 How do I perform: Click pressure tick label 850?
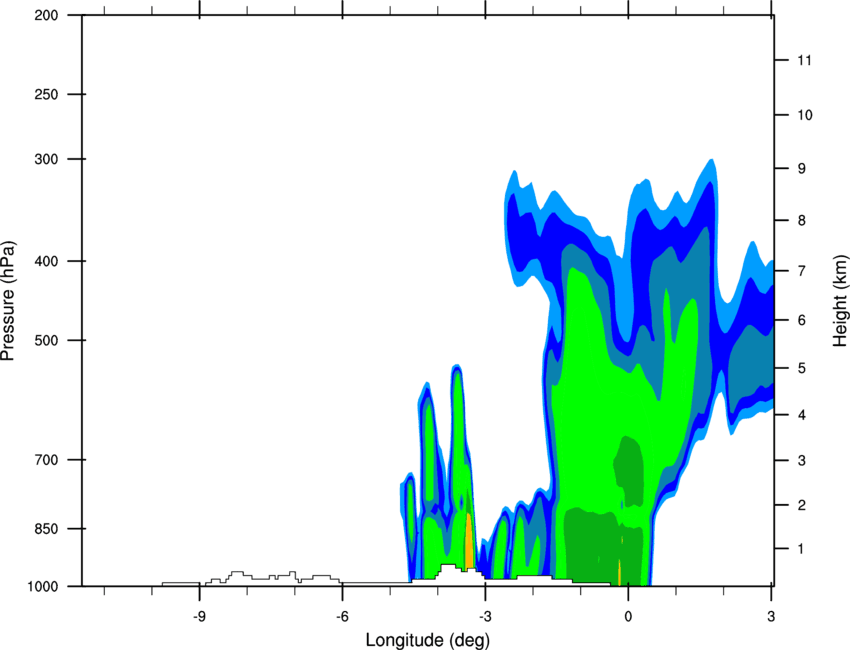click(x=47, y=528)
